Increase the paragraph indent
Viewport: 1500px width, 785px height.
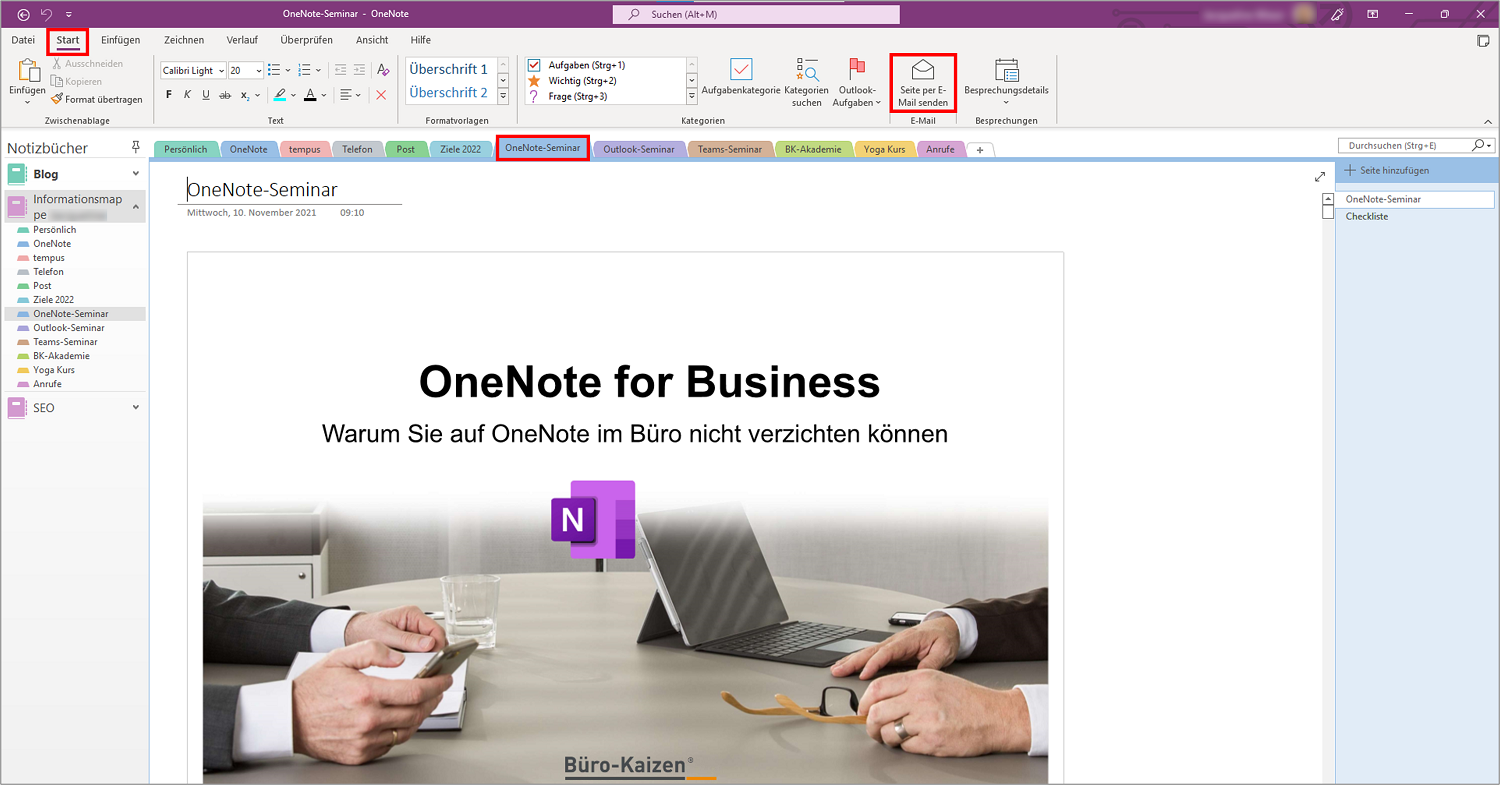(x=358, y=70)
